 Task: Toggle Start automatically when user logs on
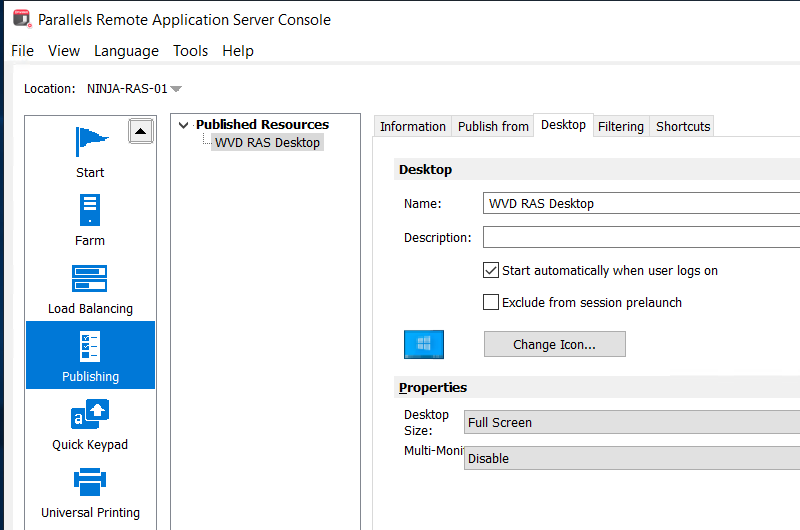(x=491, y=271)
